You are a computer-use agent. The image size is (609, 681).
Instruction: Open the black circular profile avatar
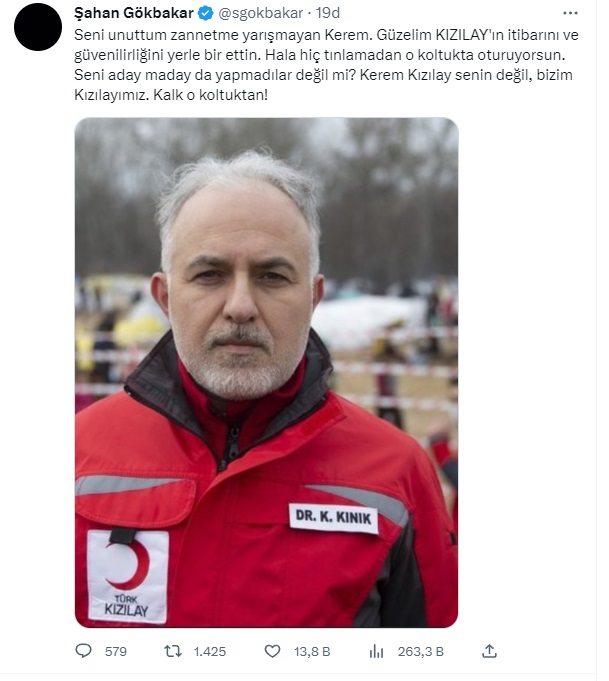(38, 27)
